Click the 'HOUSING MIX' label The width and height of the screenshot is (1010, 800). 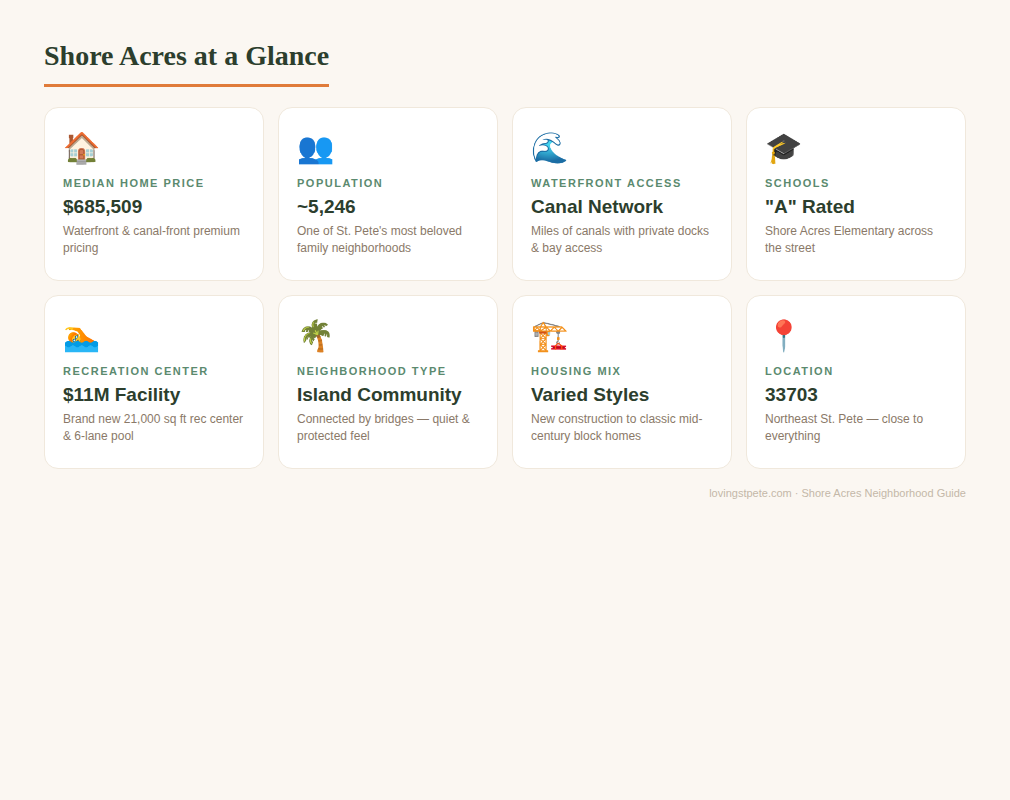click(576, 371)
